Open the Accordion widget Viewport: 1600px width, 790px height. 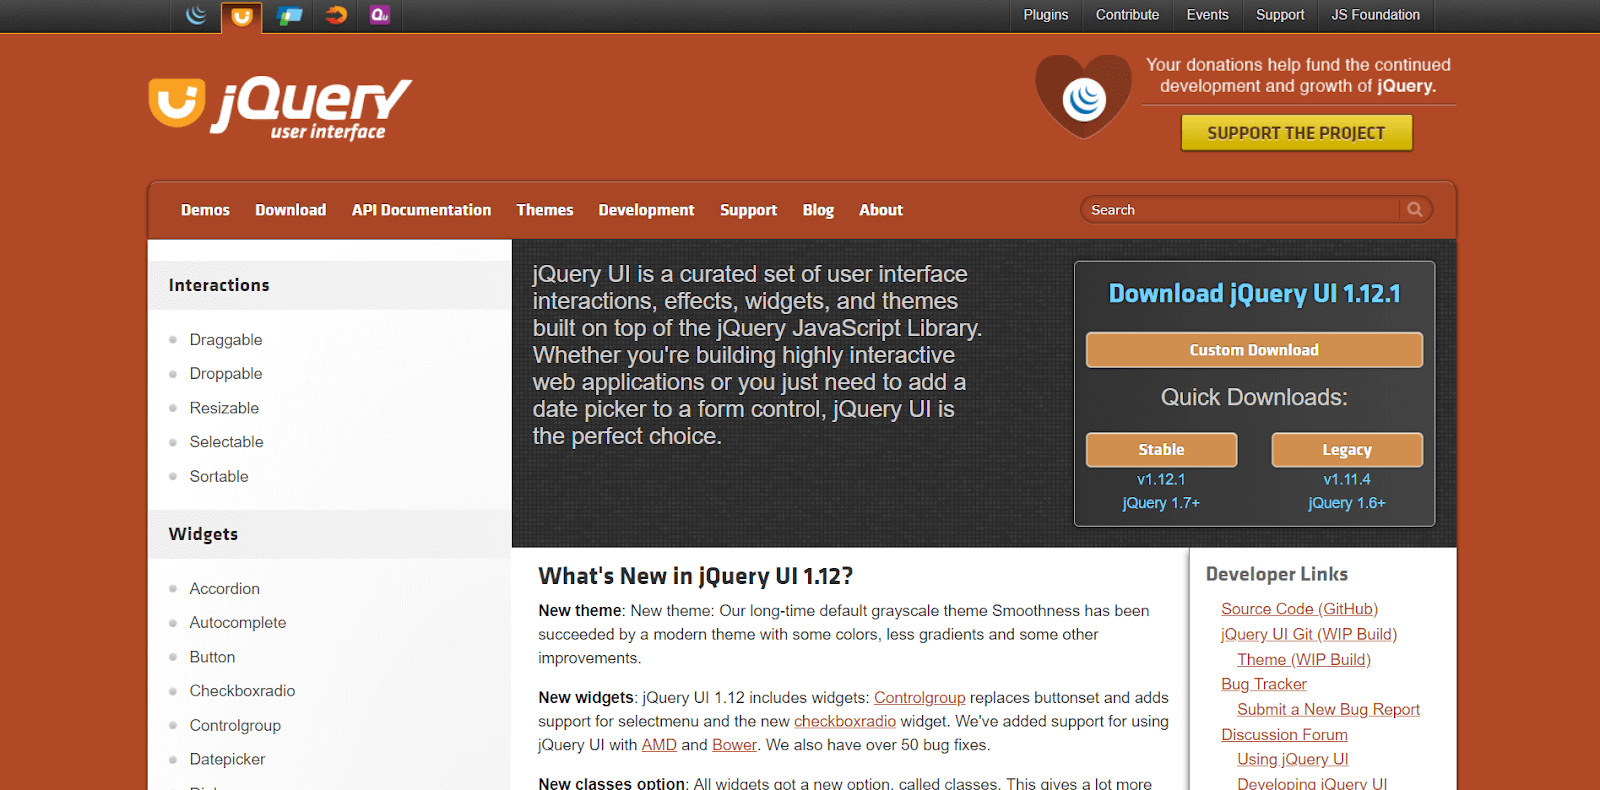point(225,589)
